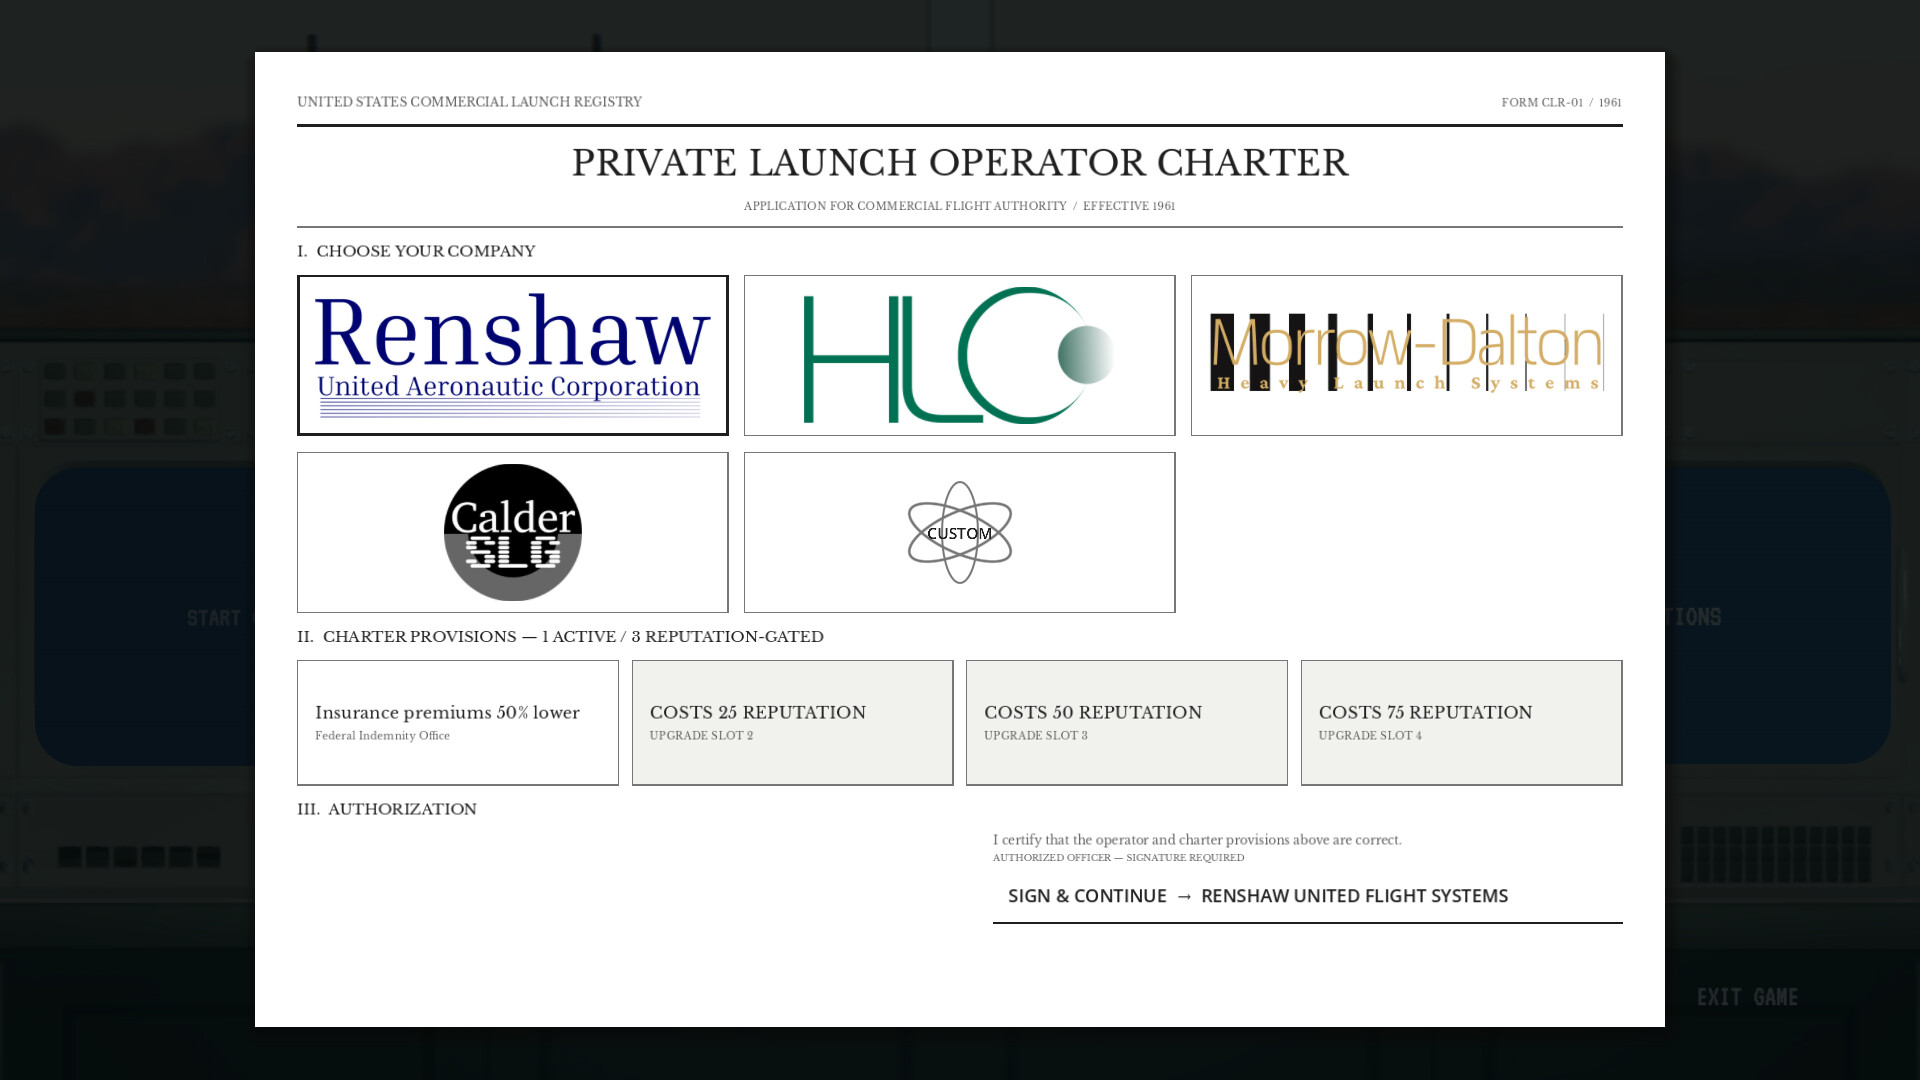The image size is (1920, 1080).
Task: Choose the green HLC company logo
Action: click(959, 355)
